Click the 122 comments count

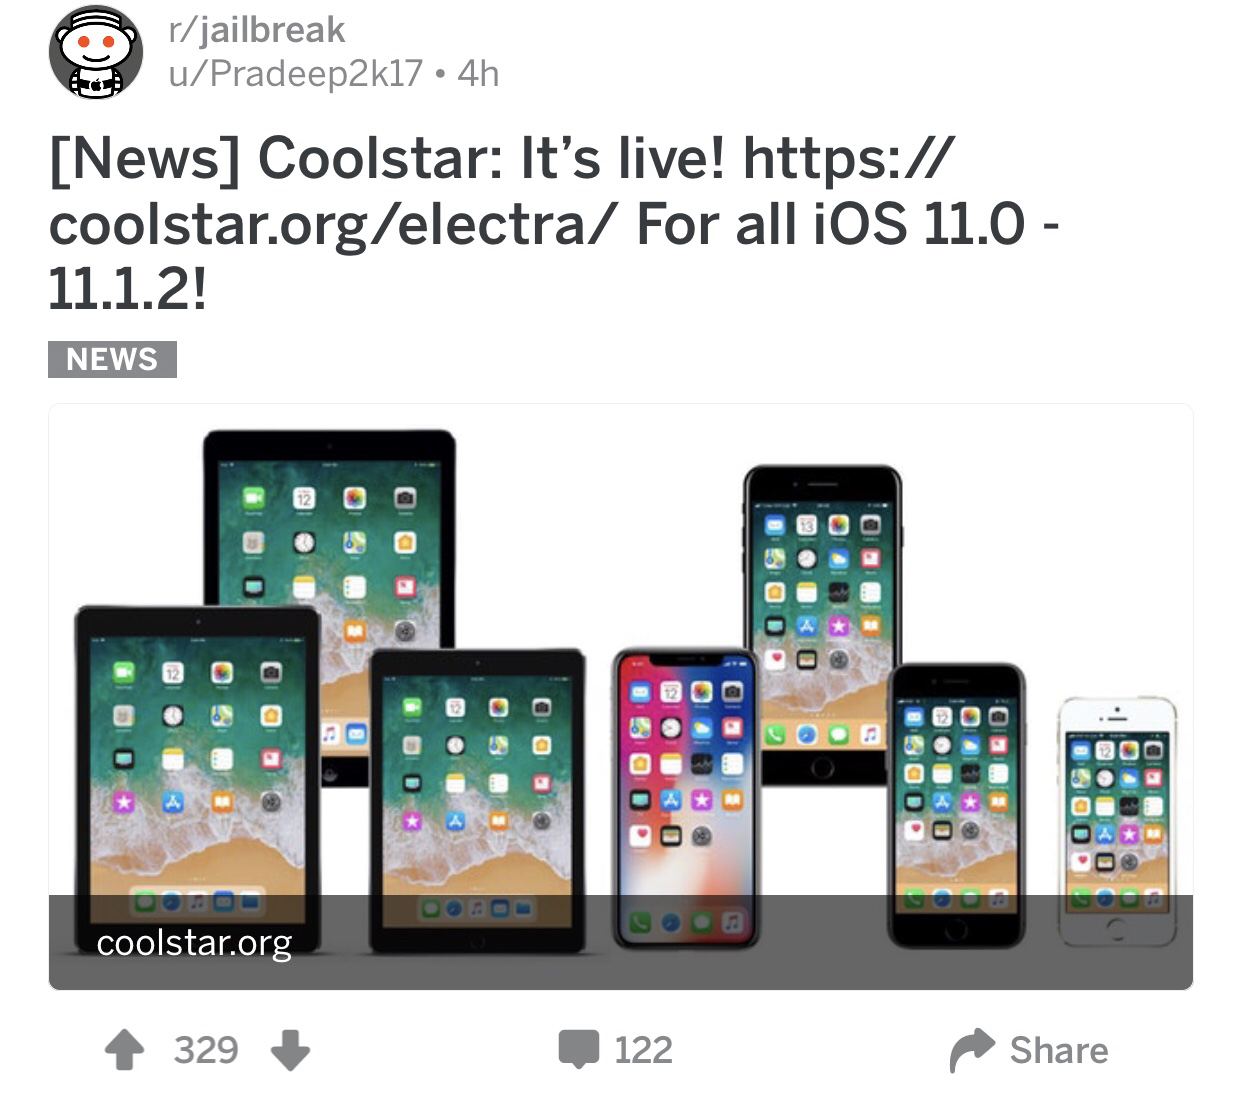[643, 1050]
